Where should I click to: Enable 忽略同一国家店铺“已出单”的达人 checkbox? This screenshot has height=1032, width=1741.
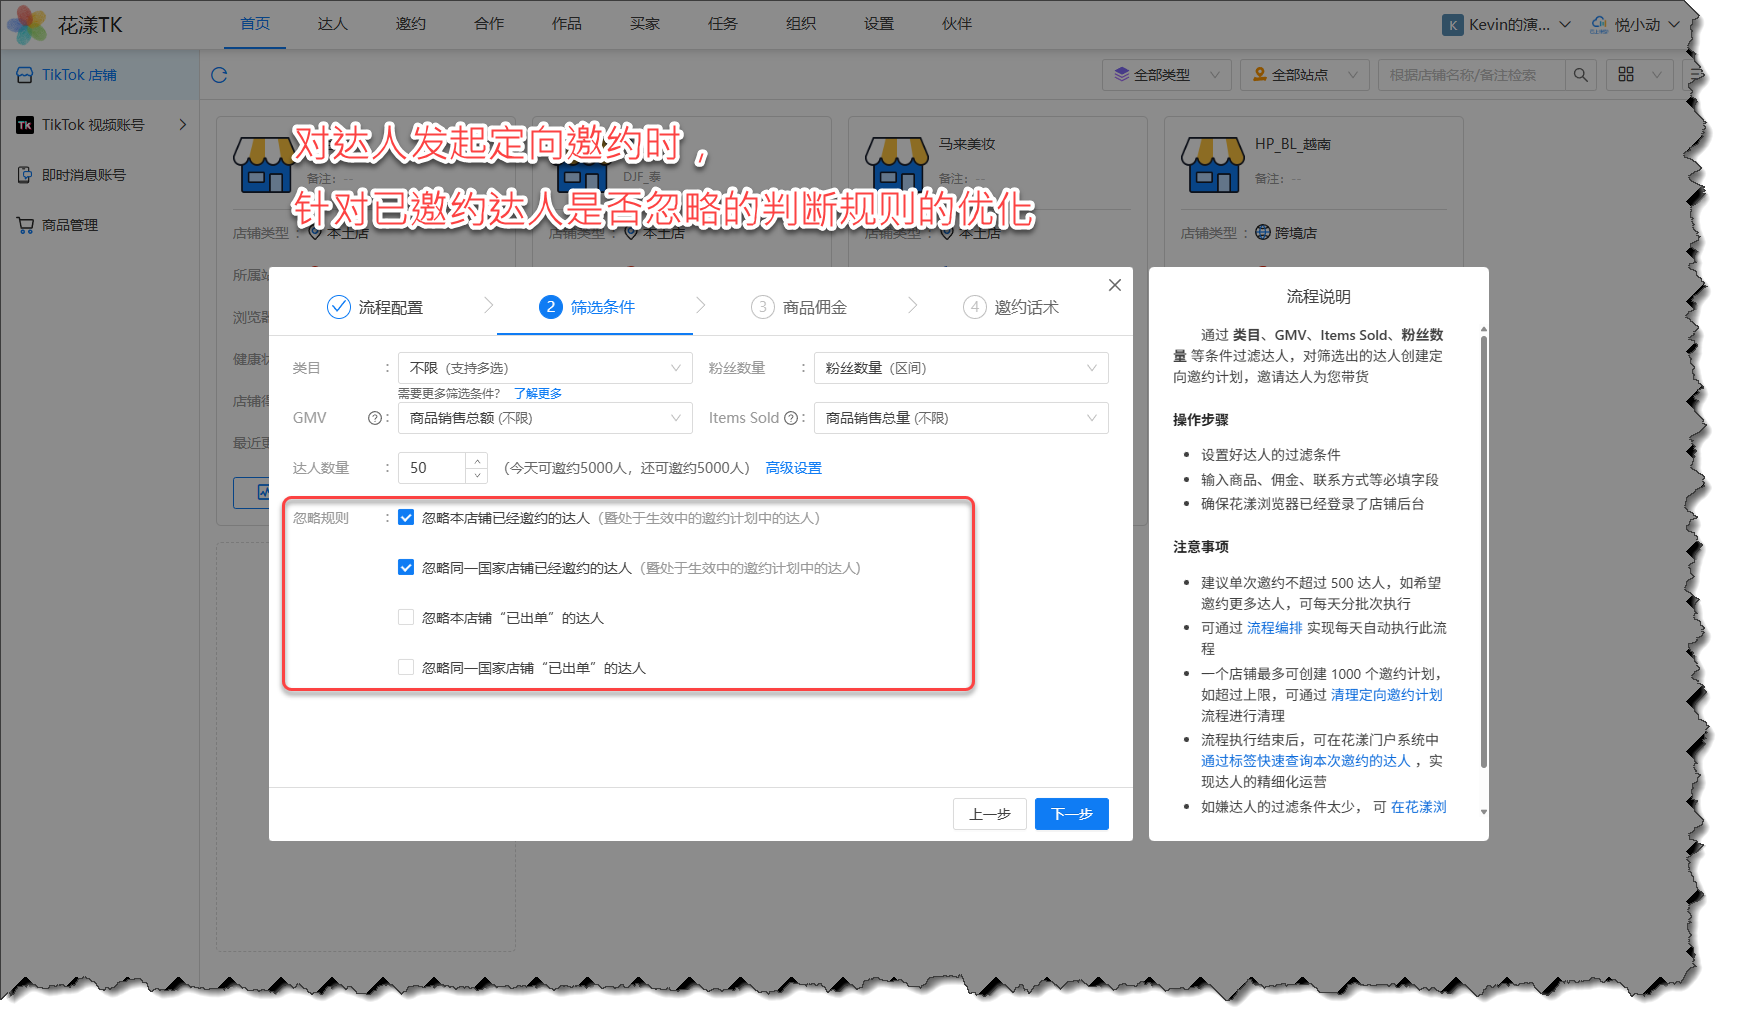406,668
